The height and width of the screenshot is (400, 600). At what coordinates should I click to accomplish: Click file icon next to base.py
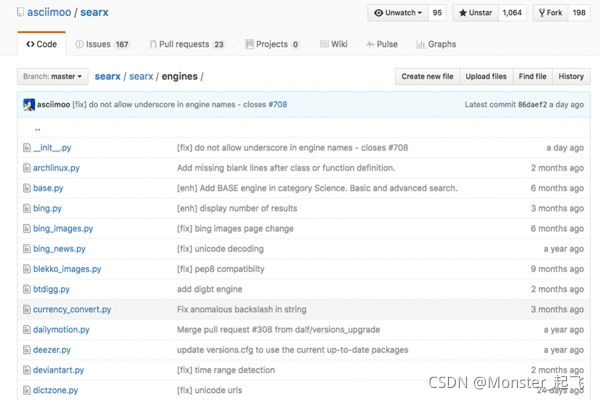point(27,188)
